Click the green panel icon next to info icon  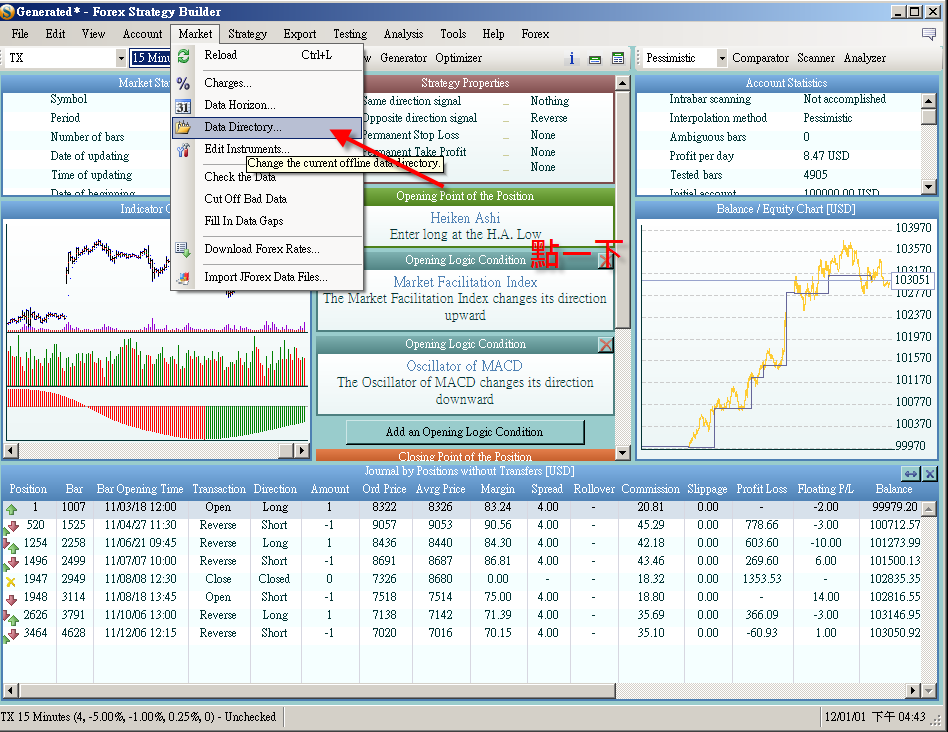point(595,59)
